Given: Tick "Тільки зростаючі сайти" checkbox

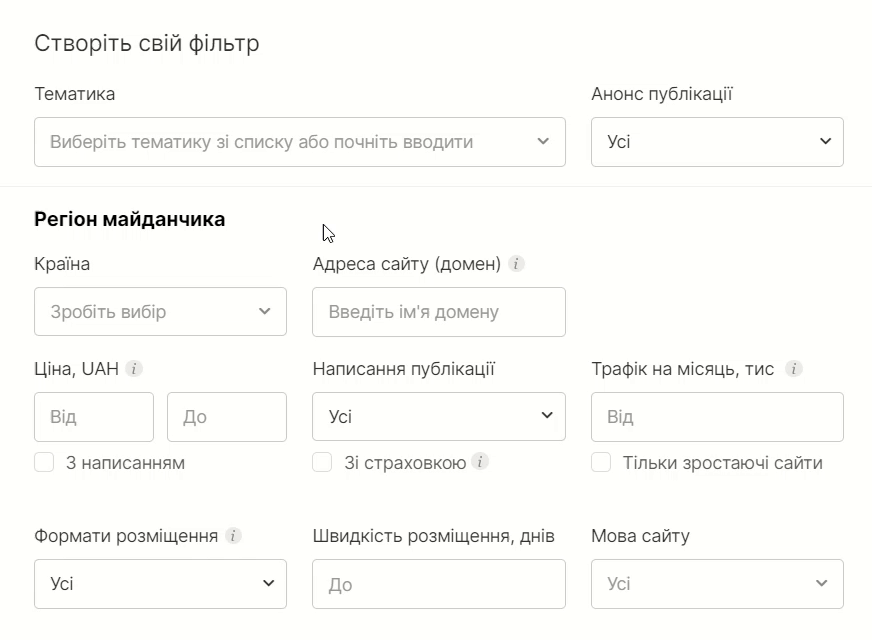Looking at the screenshot, I should pos(599,462).
